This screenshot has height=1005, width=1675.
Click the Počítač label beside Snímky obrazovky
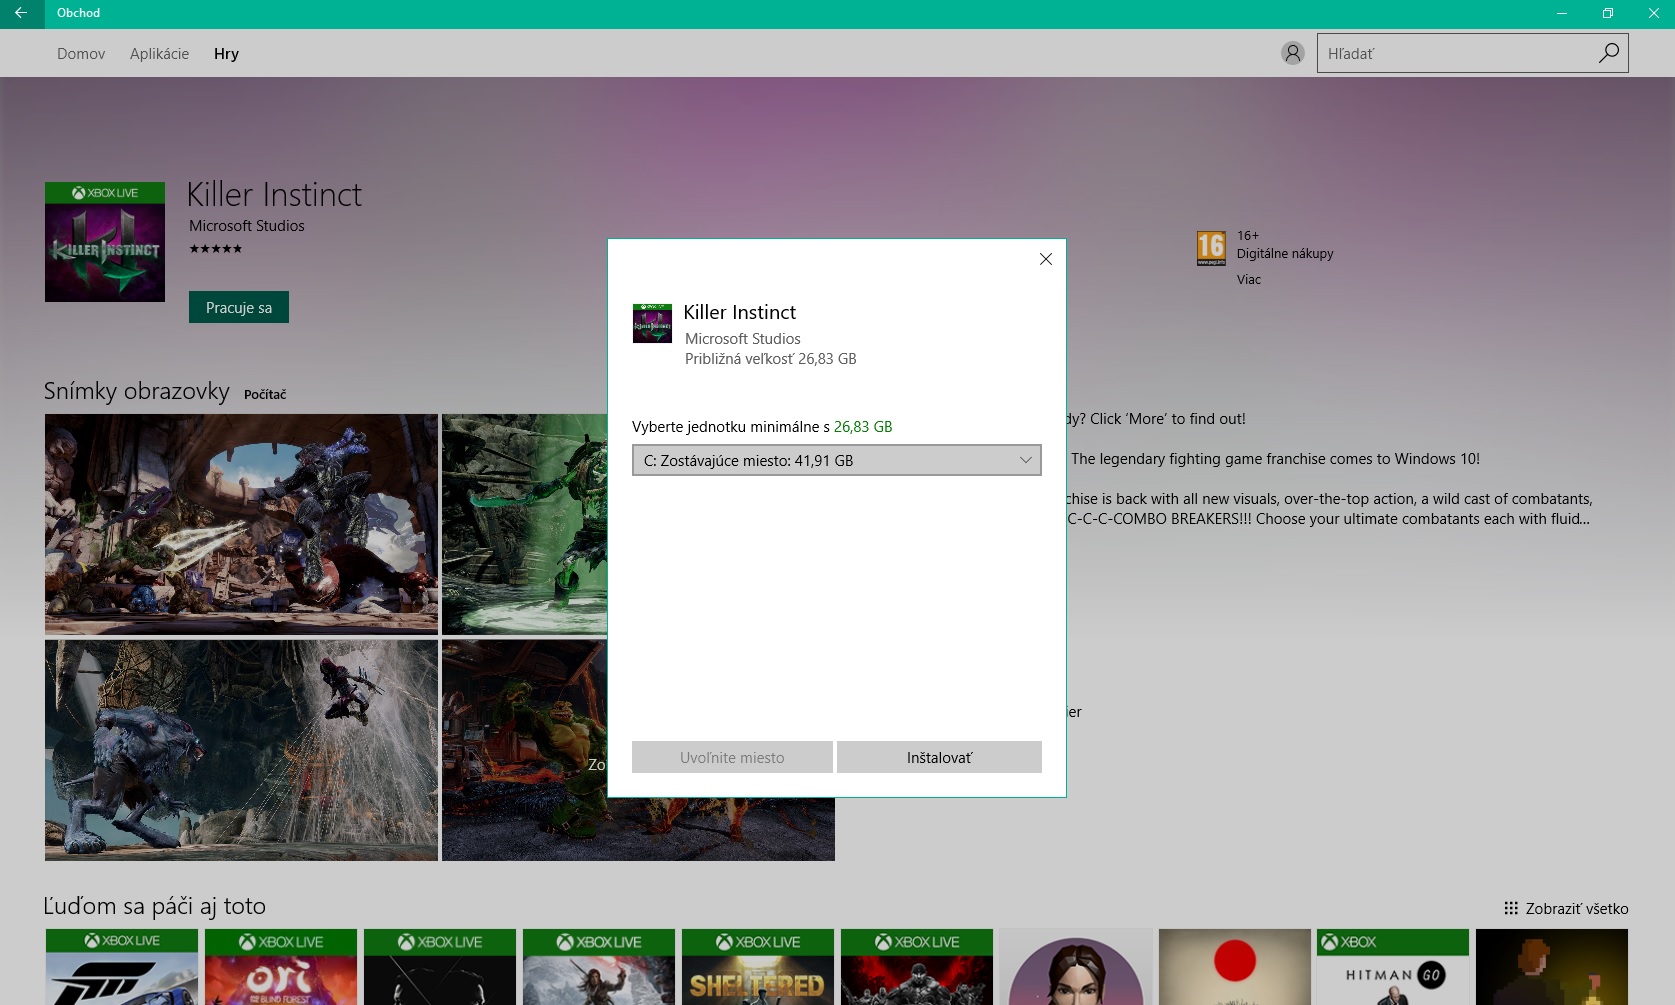click(x=265, y=394)
